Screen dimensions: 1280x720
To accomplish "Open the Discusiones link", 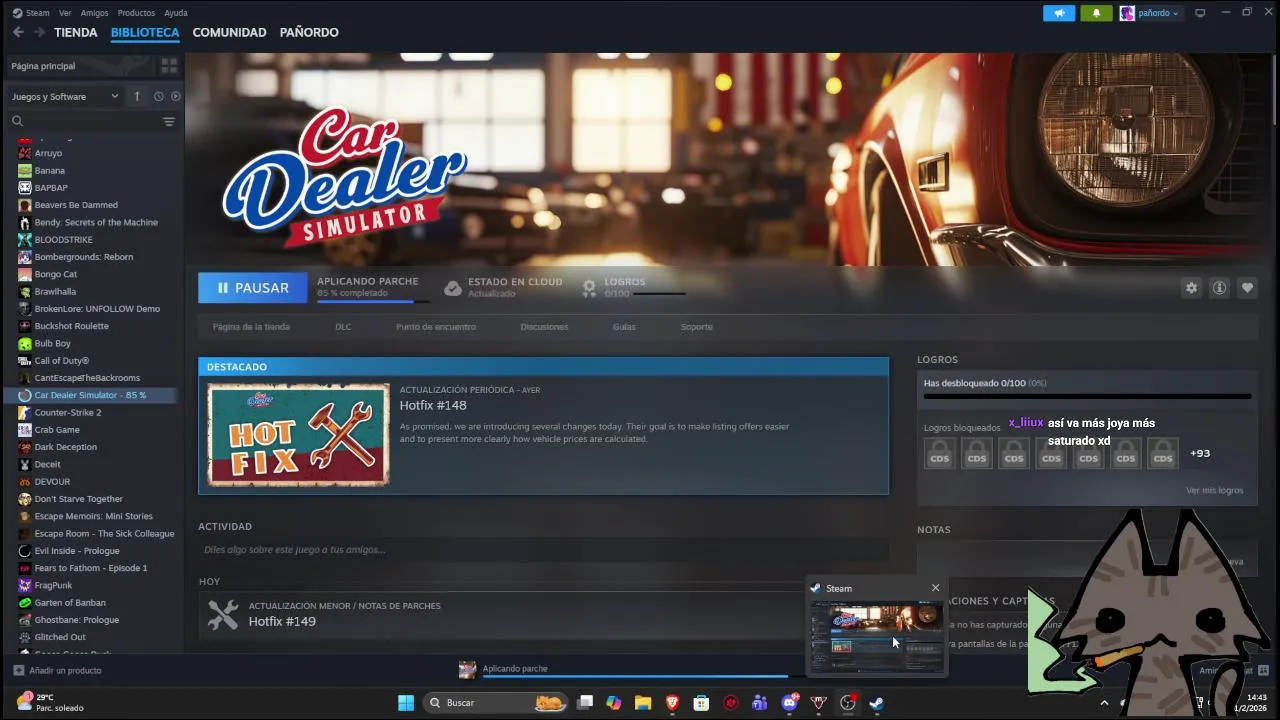I will (544, 327).
